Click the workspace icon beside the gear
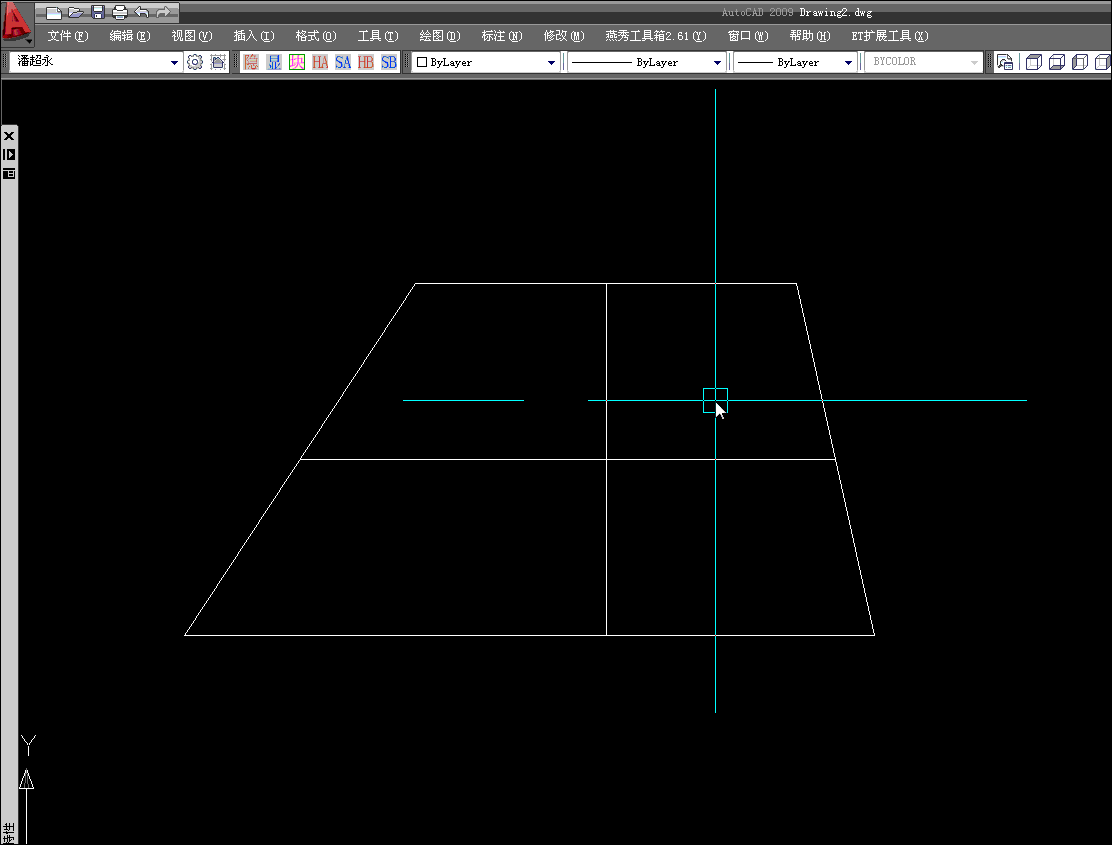 coord(218,62)
